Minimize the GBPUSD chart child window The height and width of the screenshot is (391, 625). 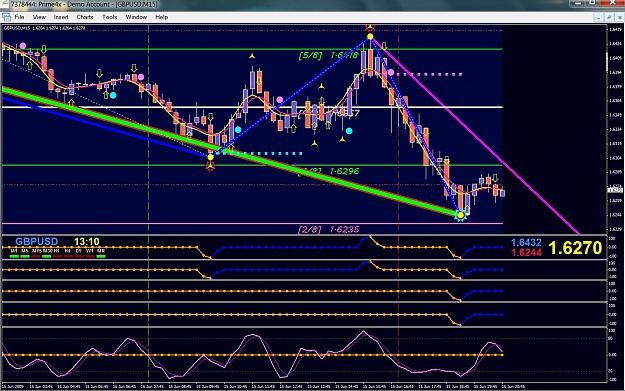[598, 17]
